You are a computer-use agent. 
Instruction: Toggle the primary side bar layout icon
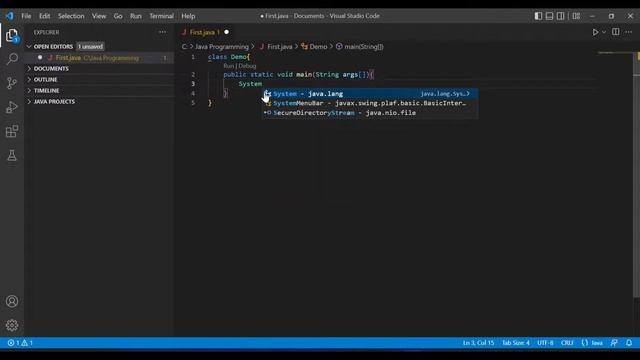[x=538, y=16]
